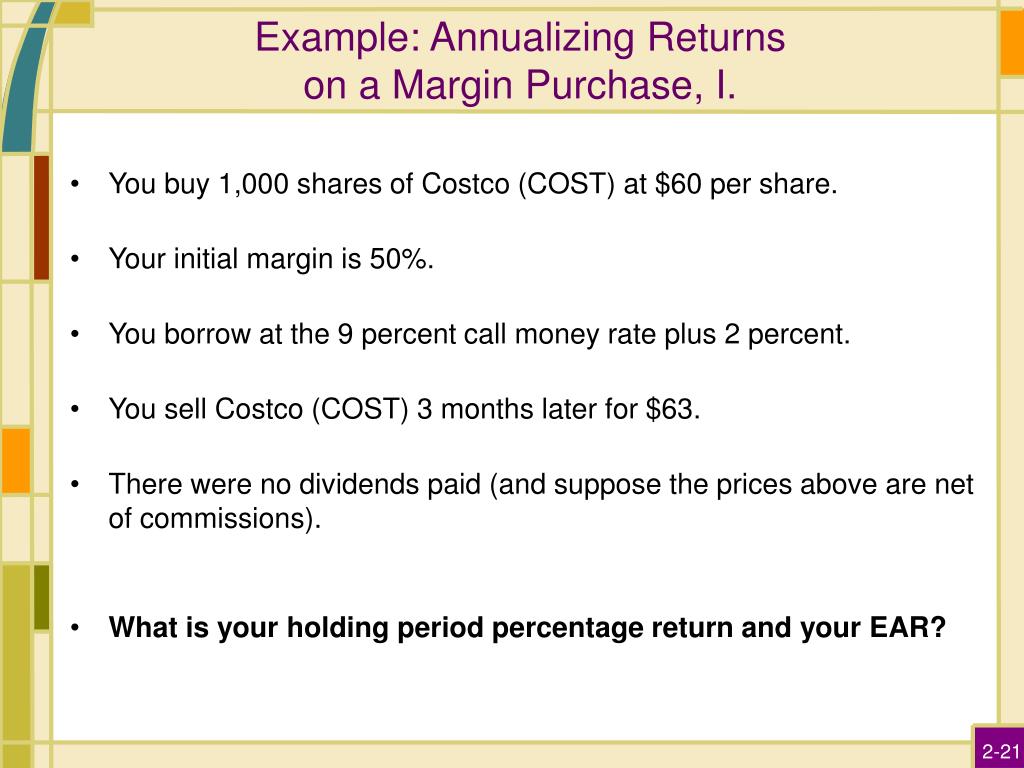
Task: Click the orange square on the left edge
Action: pyautogui.click(x=15, y=460)
